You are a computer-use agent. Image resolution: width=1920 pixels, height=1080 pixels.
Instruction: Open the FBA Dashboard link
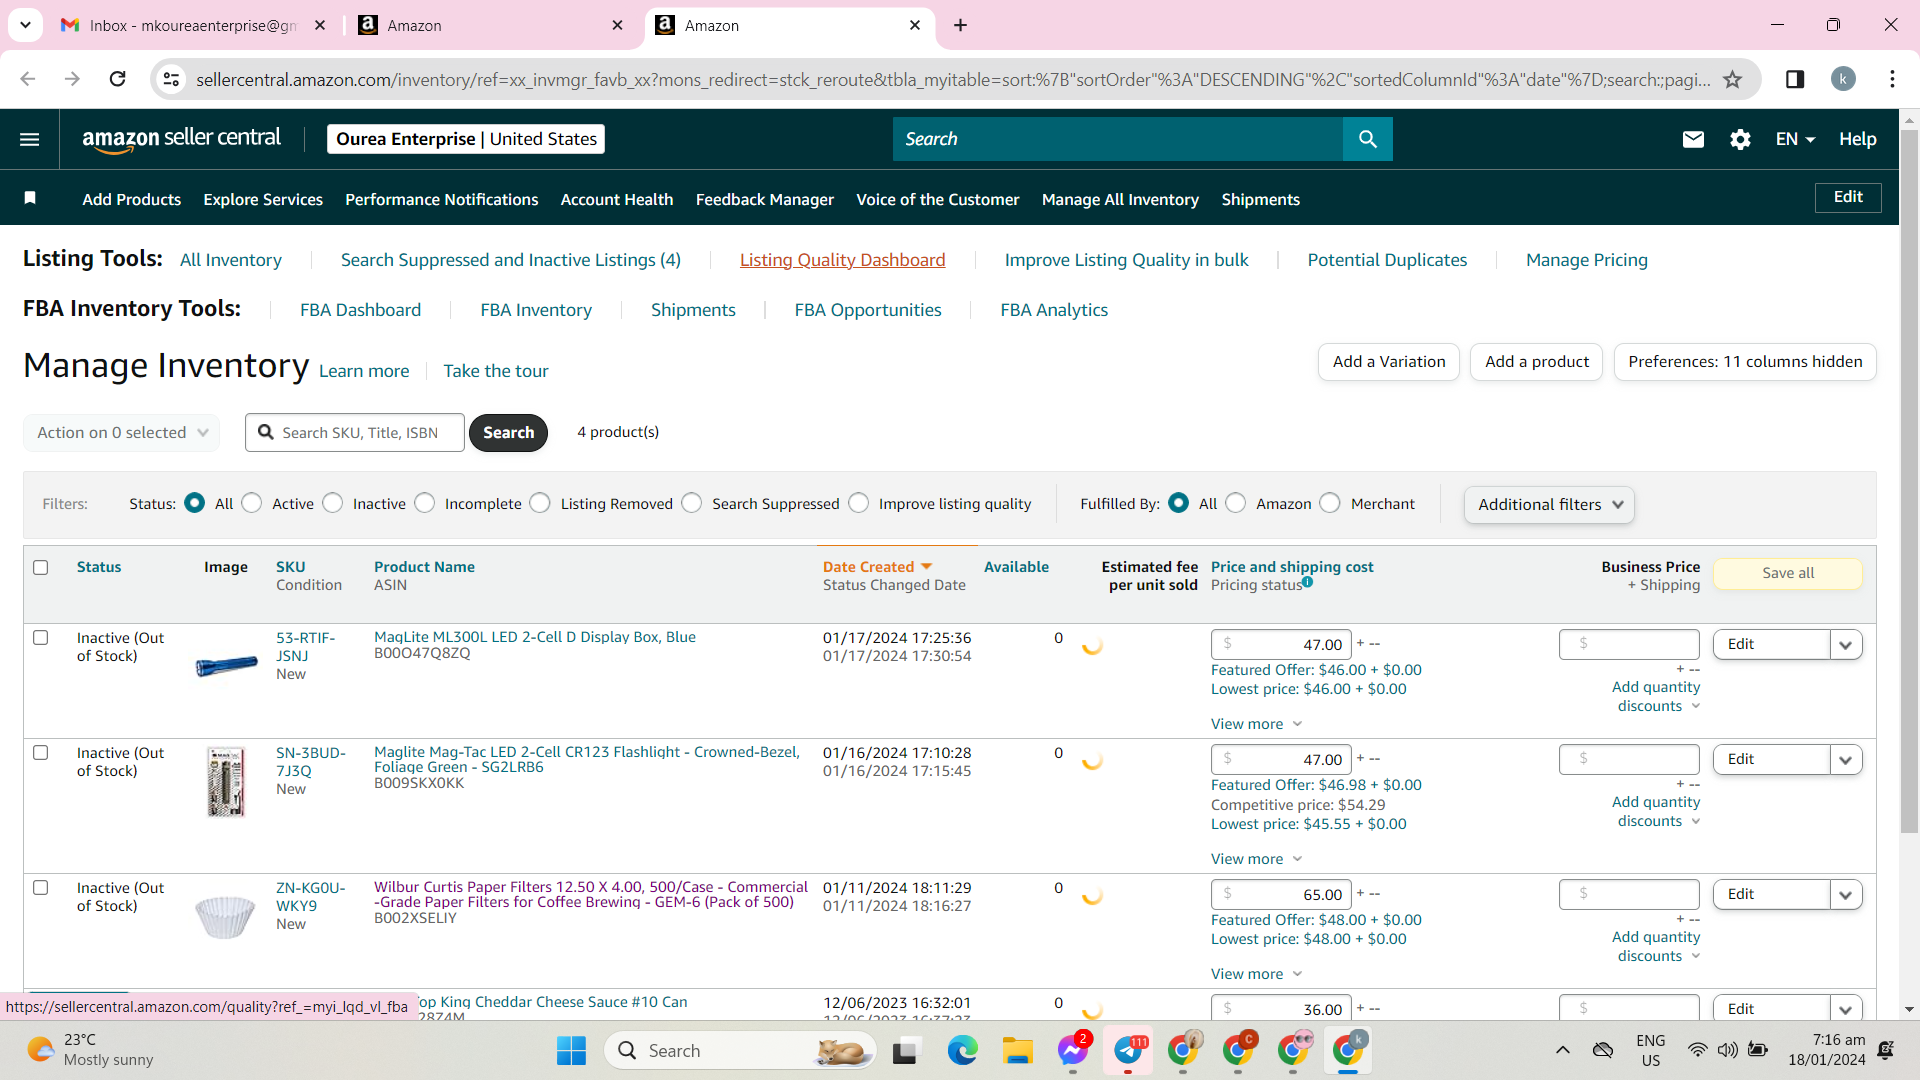(360, 310)
